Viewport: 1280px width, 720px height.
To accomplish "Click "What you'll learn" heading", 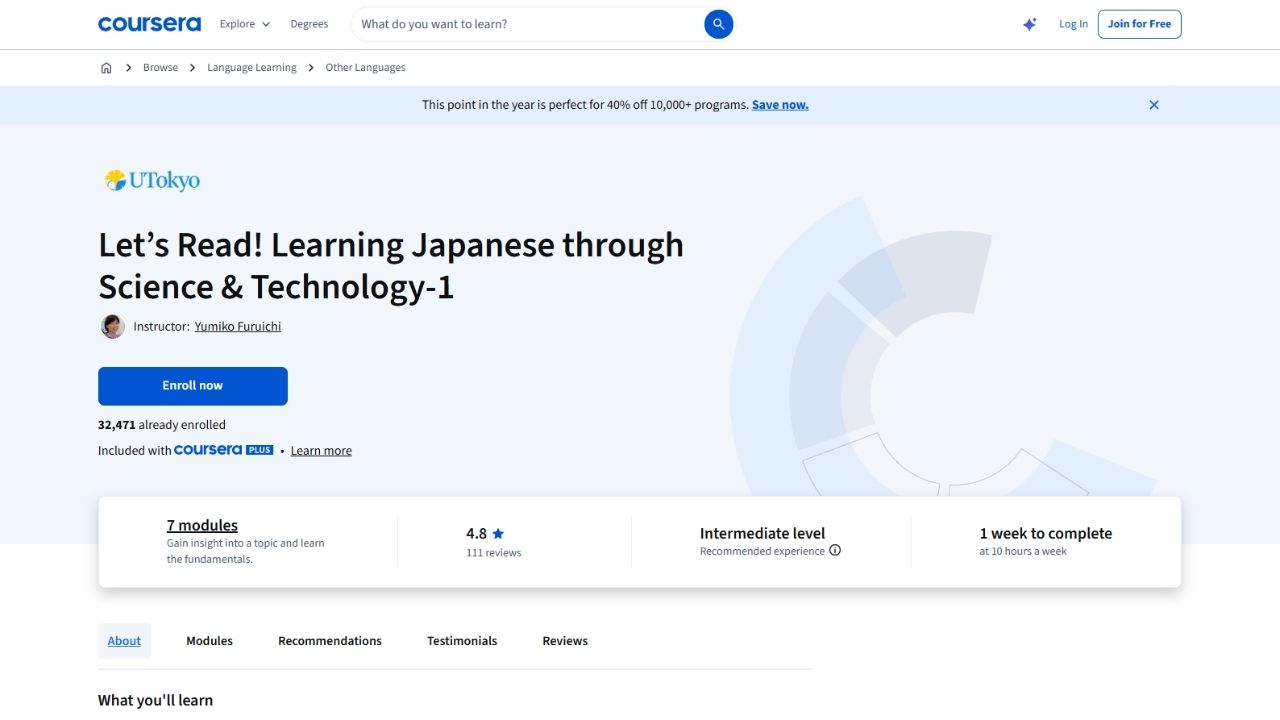I will 155,700.
